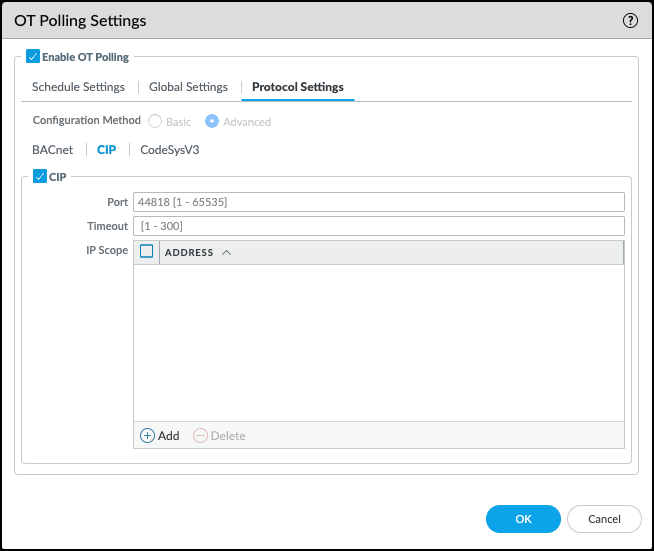Open the Global Settings tab
654x551 pixels.
point(188,87)
